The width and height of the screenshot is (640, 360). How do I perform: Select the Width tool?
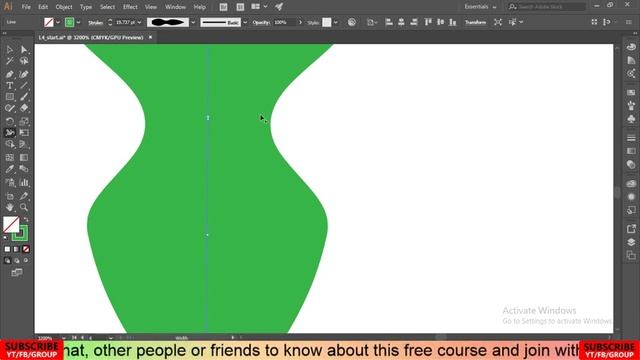tap(10, 133)
